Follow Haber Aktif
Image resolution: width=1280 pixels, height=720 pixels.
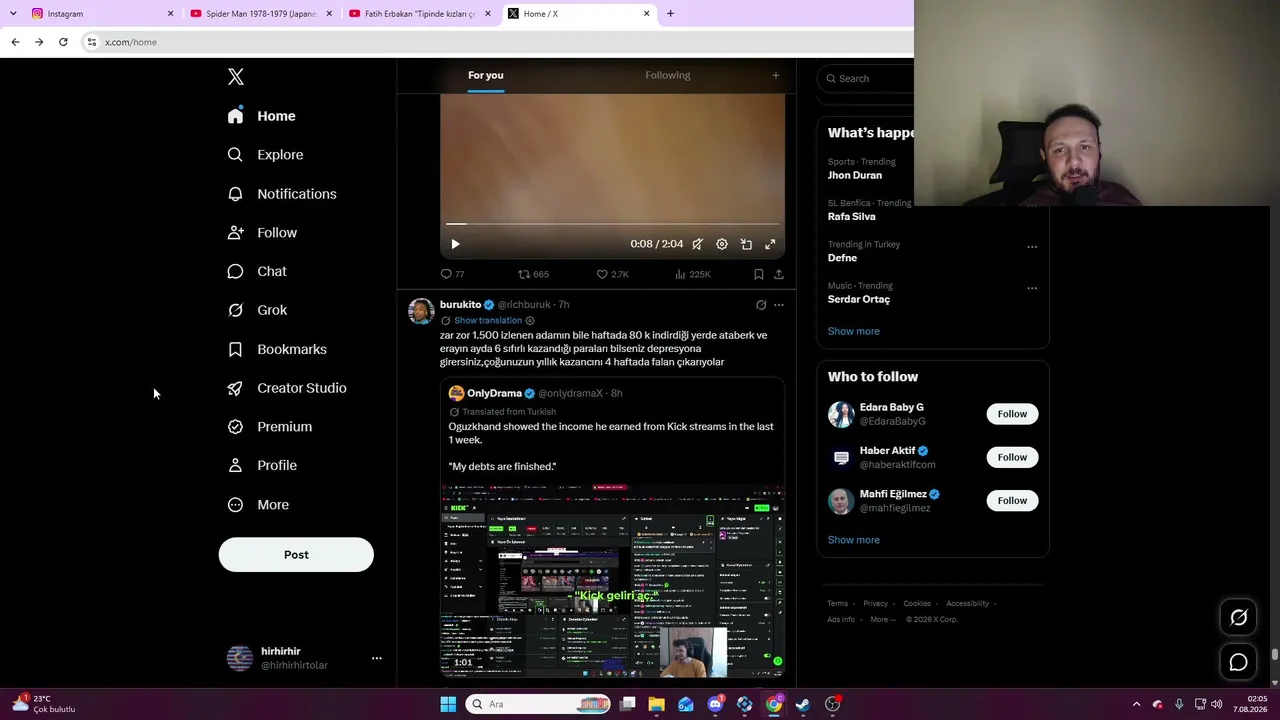(x=1012, y=457)
